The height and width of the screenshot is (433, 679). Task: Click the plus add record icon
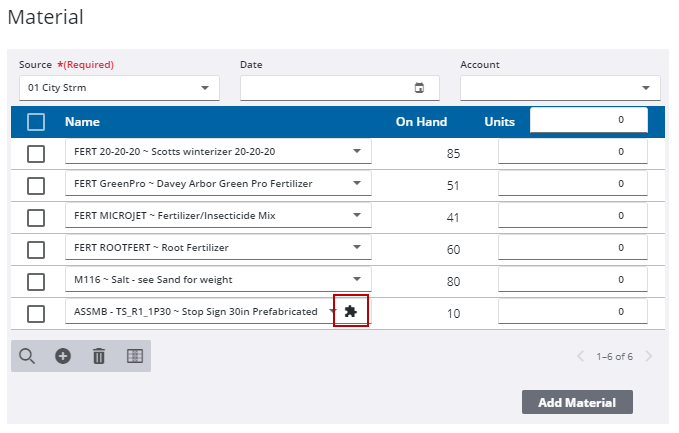tap(63, 356)
